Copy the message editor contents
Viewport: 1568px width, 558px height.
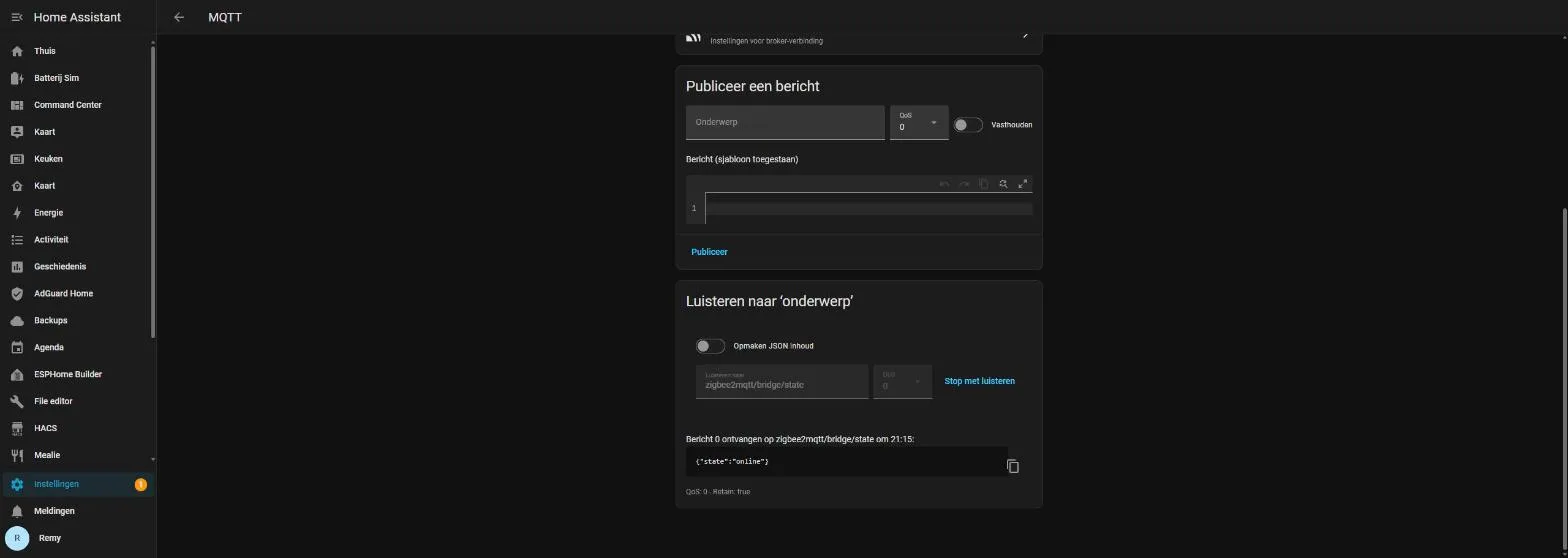[984, 184]
